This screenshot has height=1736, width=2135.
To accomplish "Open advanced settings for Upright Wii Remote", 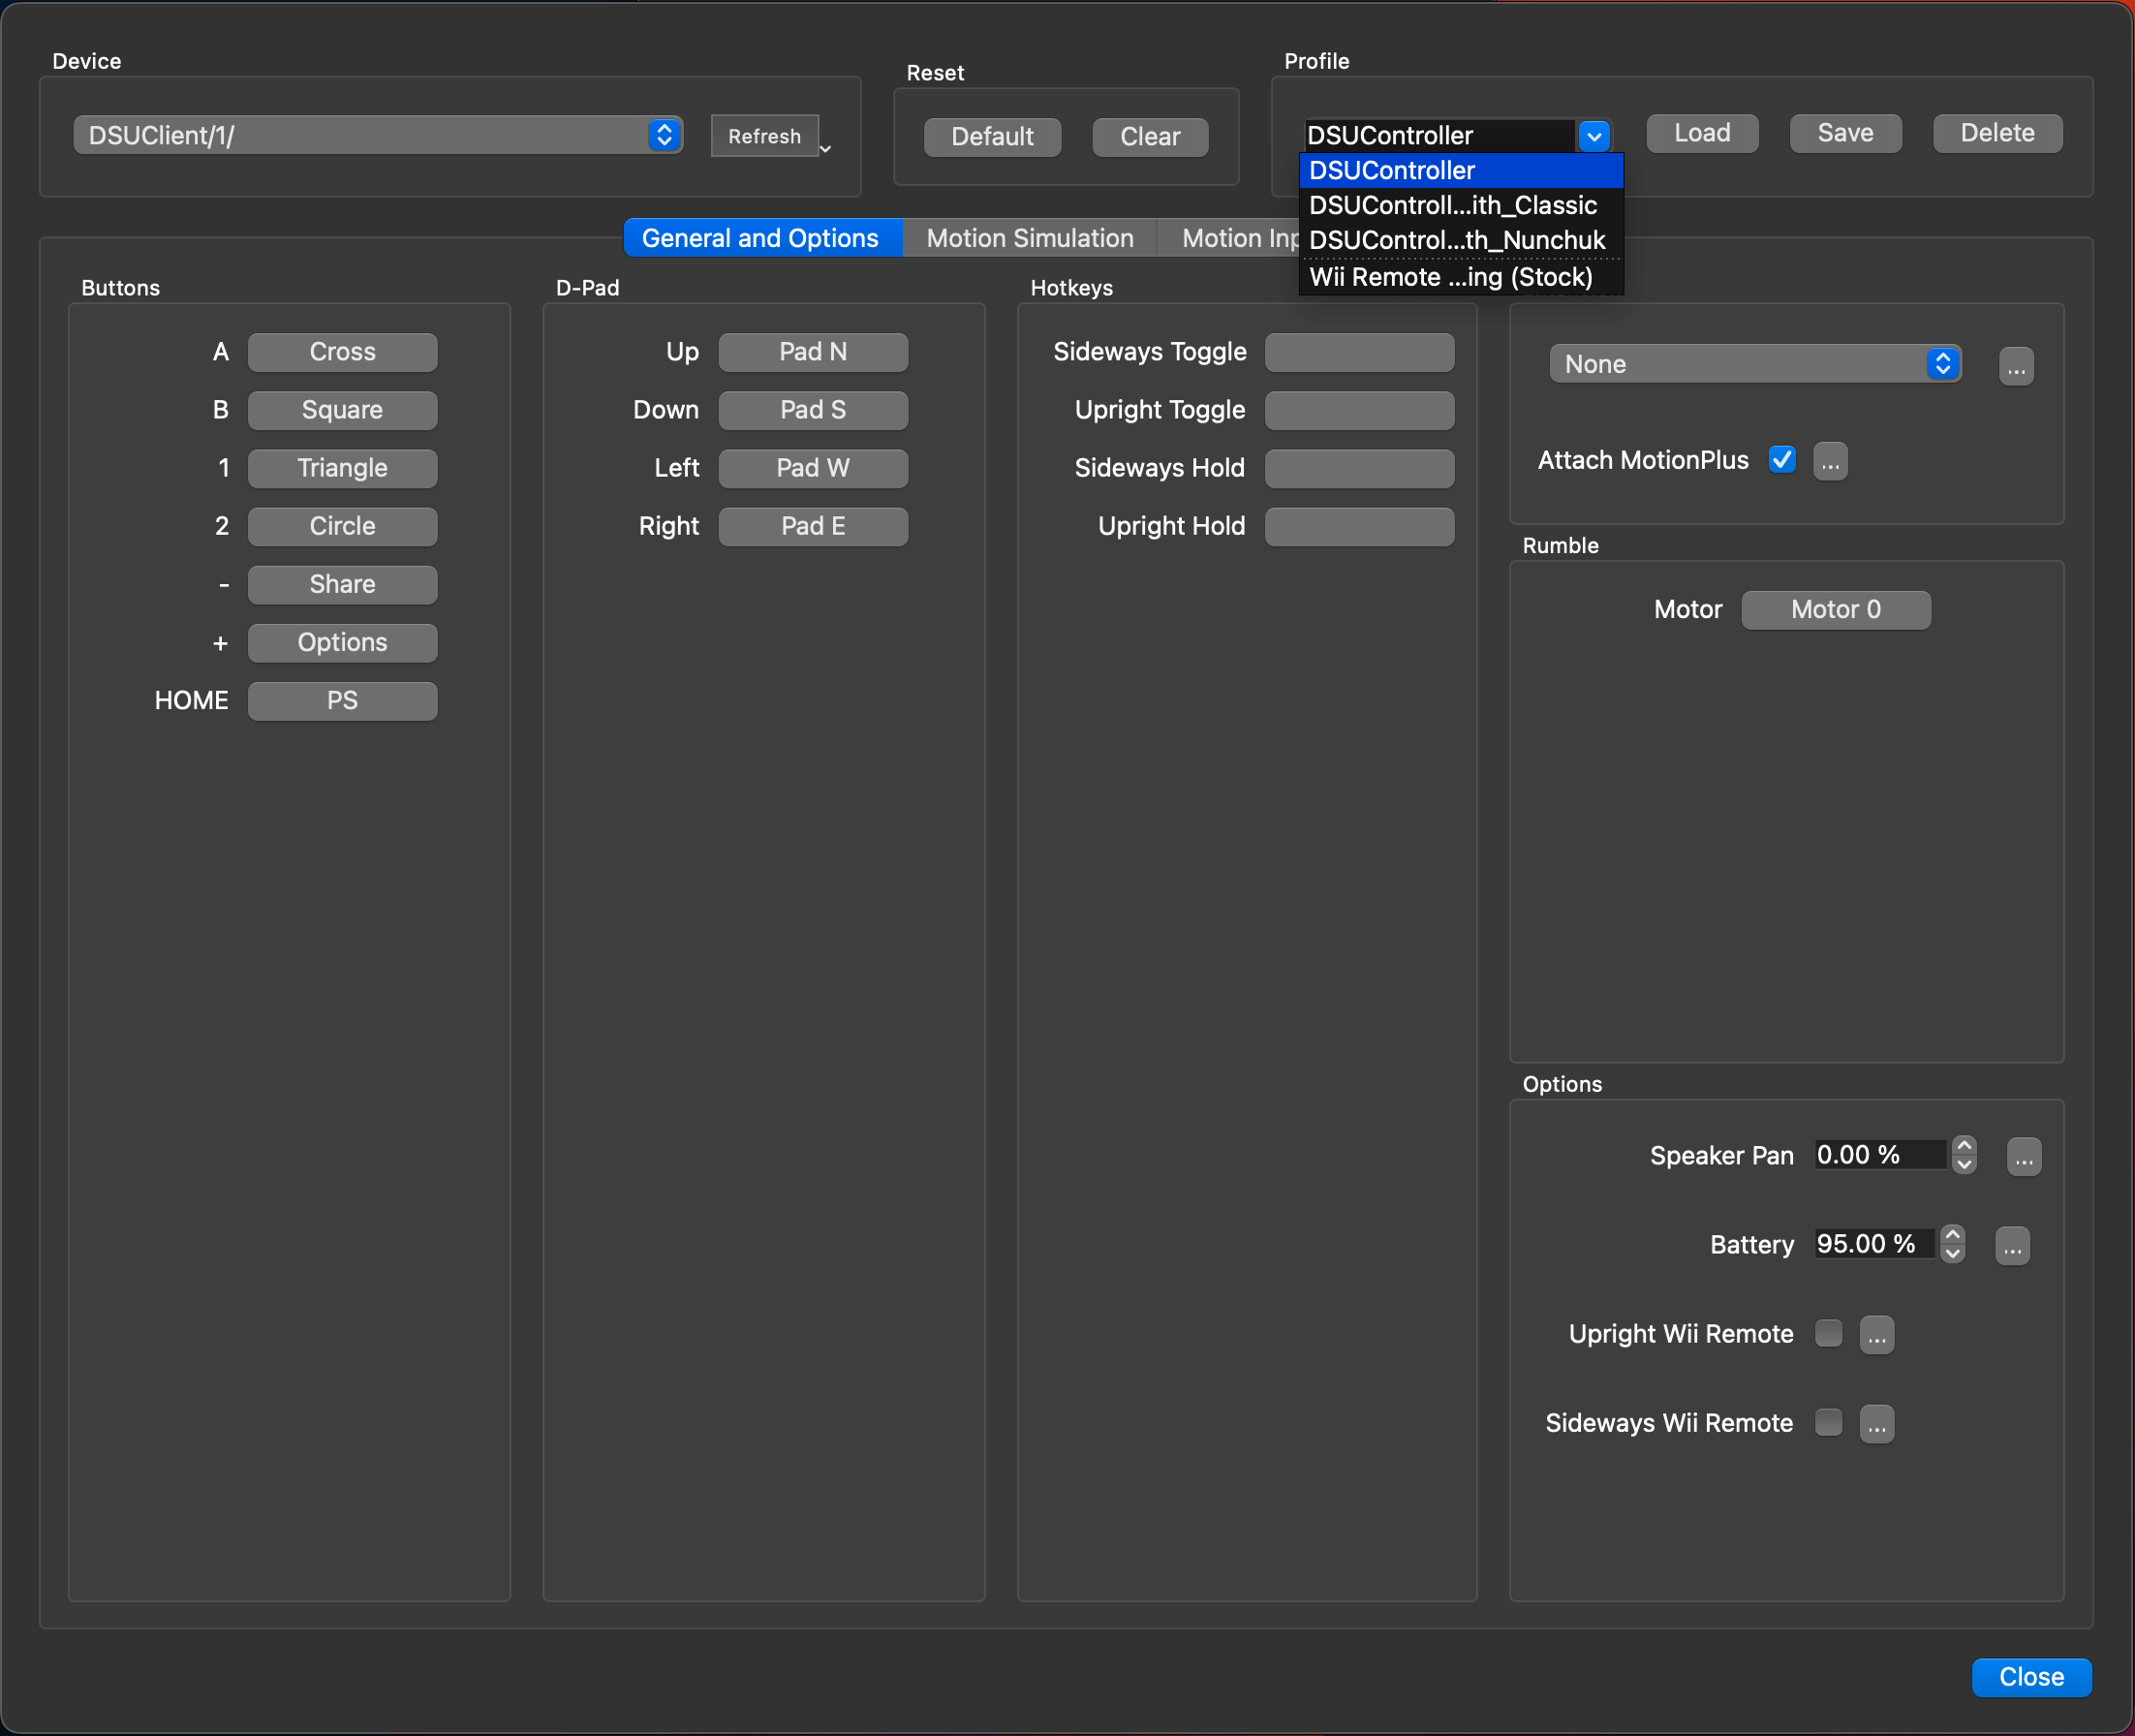I will (x=1876, y=1334).
